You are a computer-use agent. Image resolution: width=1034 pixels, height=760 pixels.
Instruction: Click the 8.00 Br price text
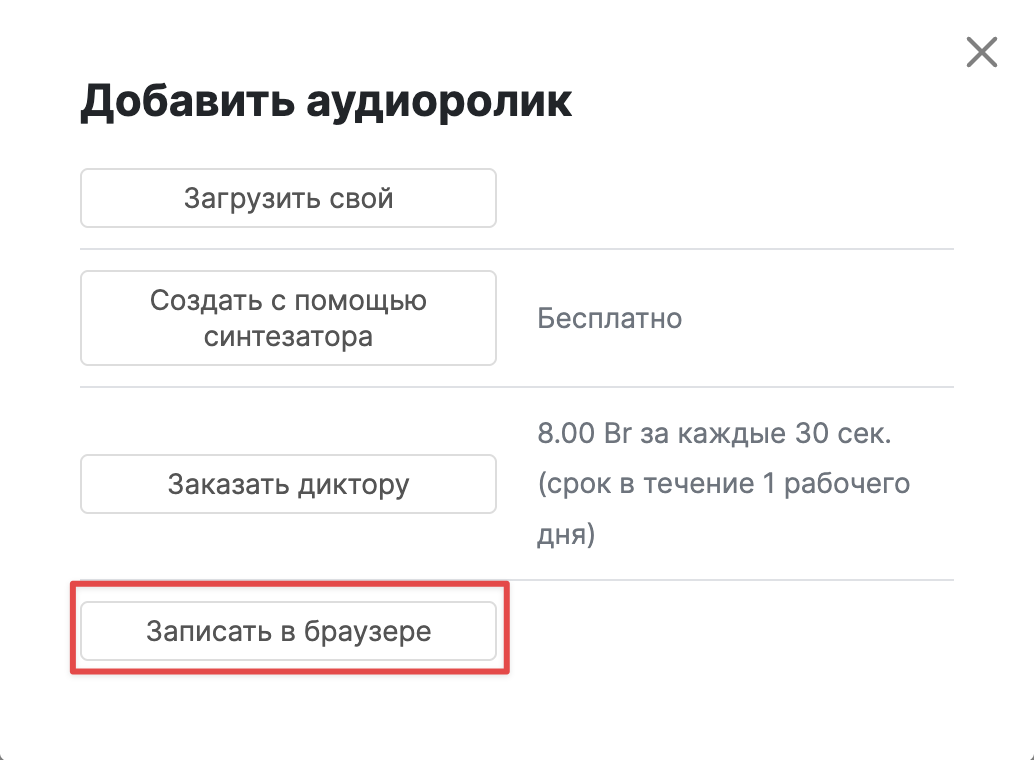point(584,433)
